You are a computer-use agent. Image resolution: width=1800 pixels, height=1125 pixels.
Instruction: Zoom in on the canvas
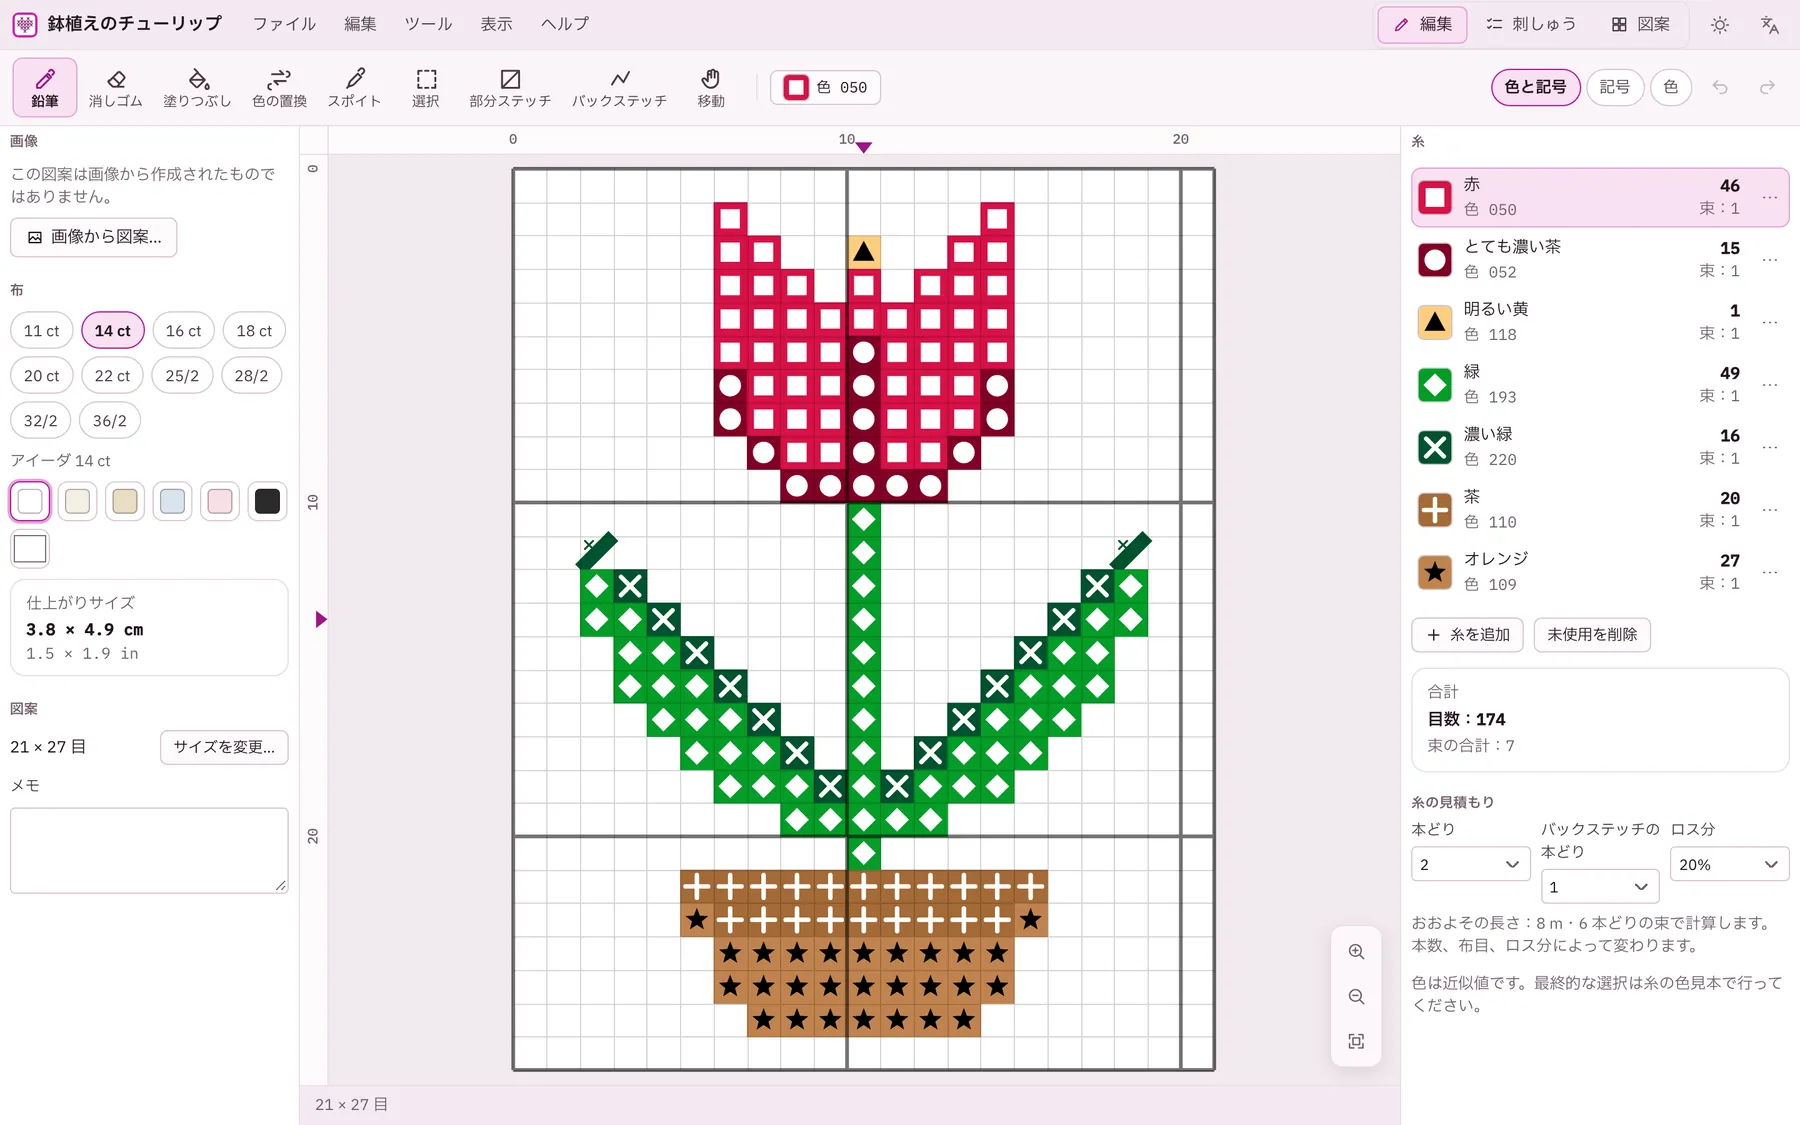pyautogui.click(x=1356, y=952)
